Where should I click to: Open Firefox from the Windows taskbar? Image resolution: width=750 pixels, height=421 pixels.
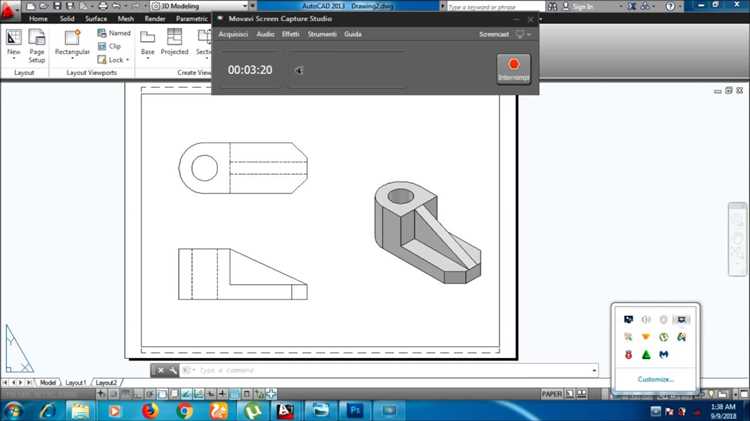(149, 410)
